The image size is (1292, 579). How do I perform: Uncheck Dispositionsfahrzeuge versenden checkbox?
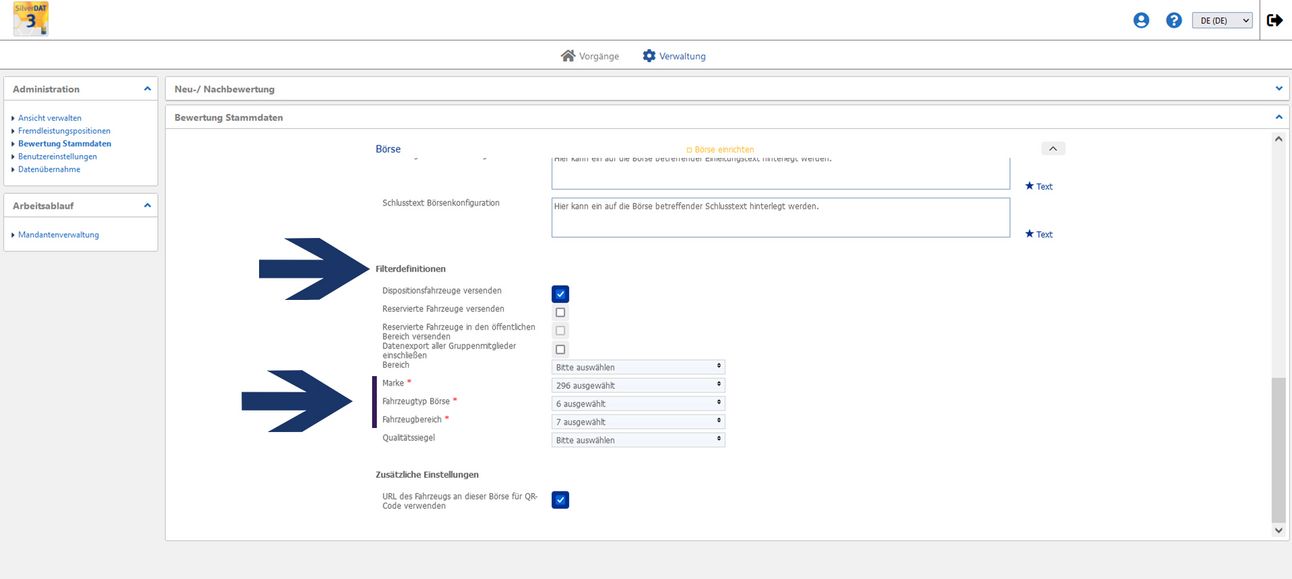[x=560, y=294]
